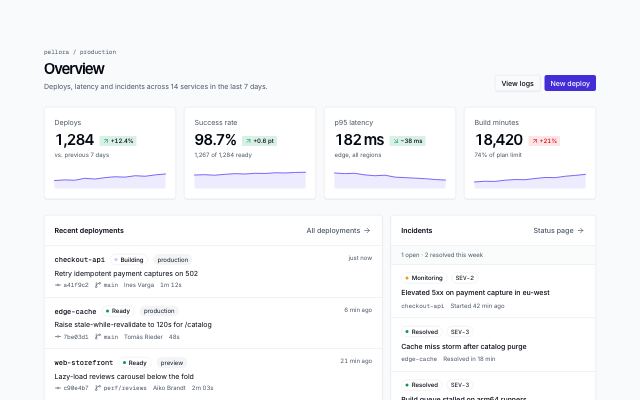Viewport: 640px width, 400px height.
Task: Click 'Resolved in 18 min' text
Action: coord(469,359)
